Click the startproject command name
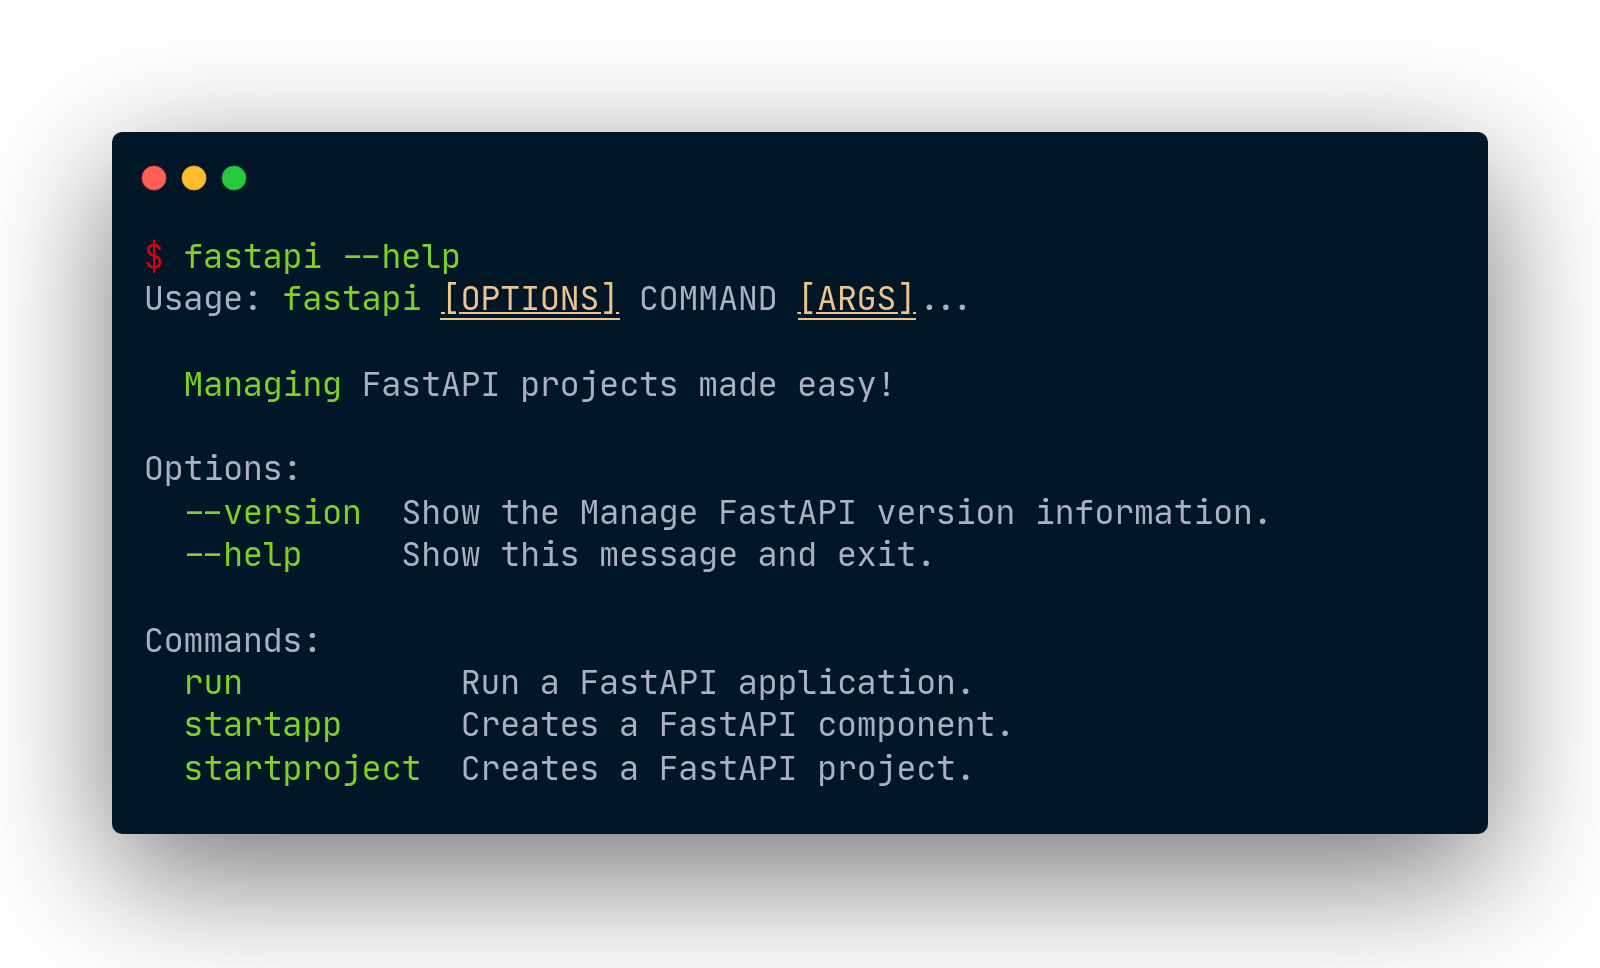 [302, 769]
